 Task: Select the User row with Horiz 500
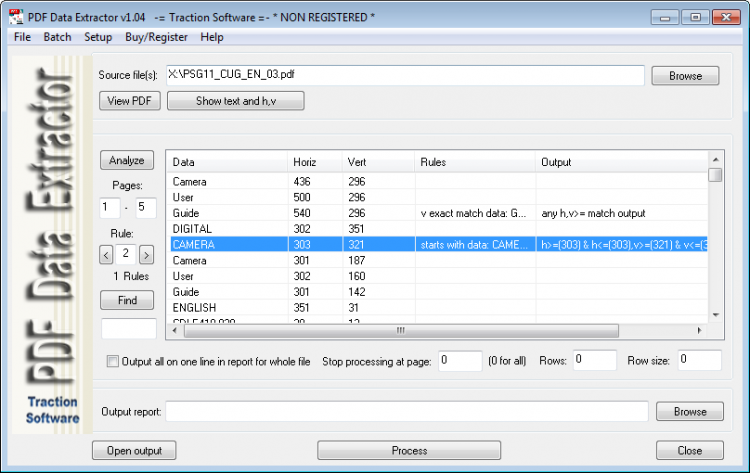point(438,197)
